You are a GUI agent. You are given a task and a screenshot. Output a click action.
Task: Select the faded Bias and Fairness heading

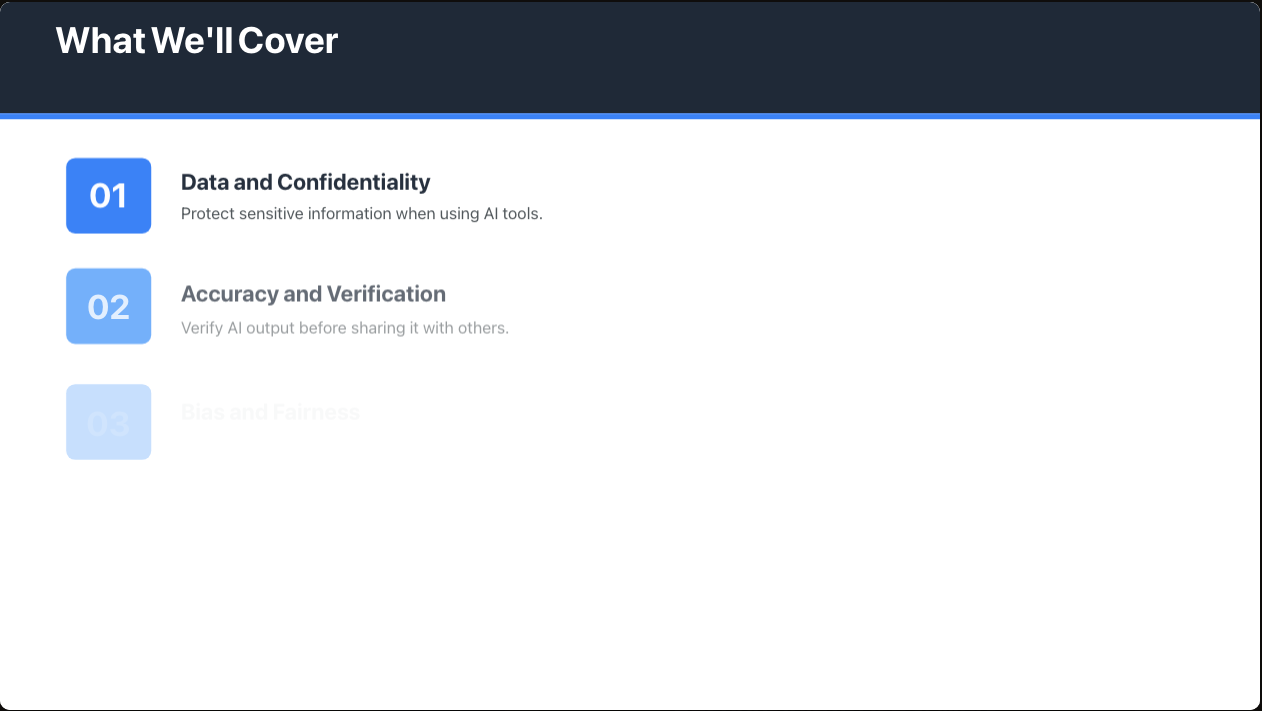(270, 412)
